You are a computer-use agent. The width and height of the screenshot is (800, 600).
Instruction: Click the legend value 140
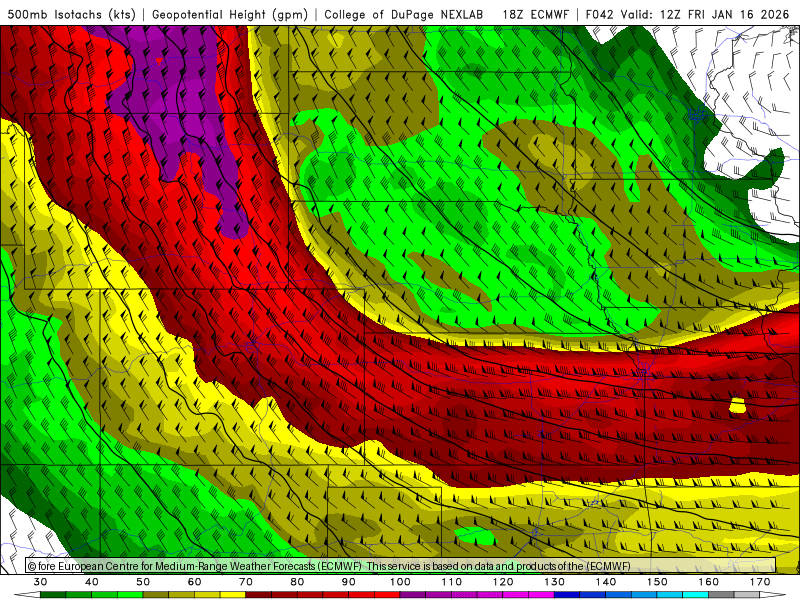(x=606, y=582)
